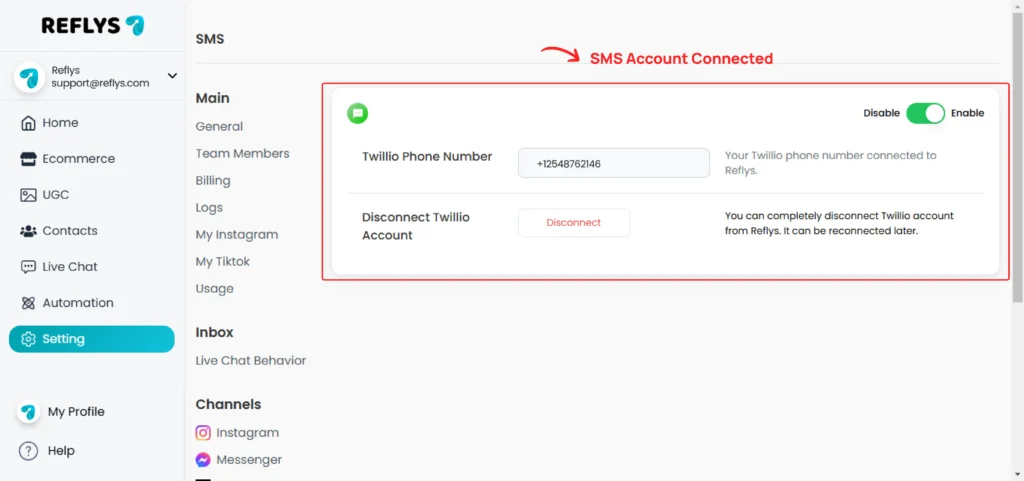Click the 'Enable' label beside toggle
The height and width of the screenshot is (481, 1024).
click(967, 113)
